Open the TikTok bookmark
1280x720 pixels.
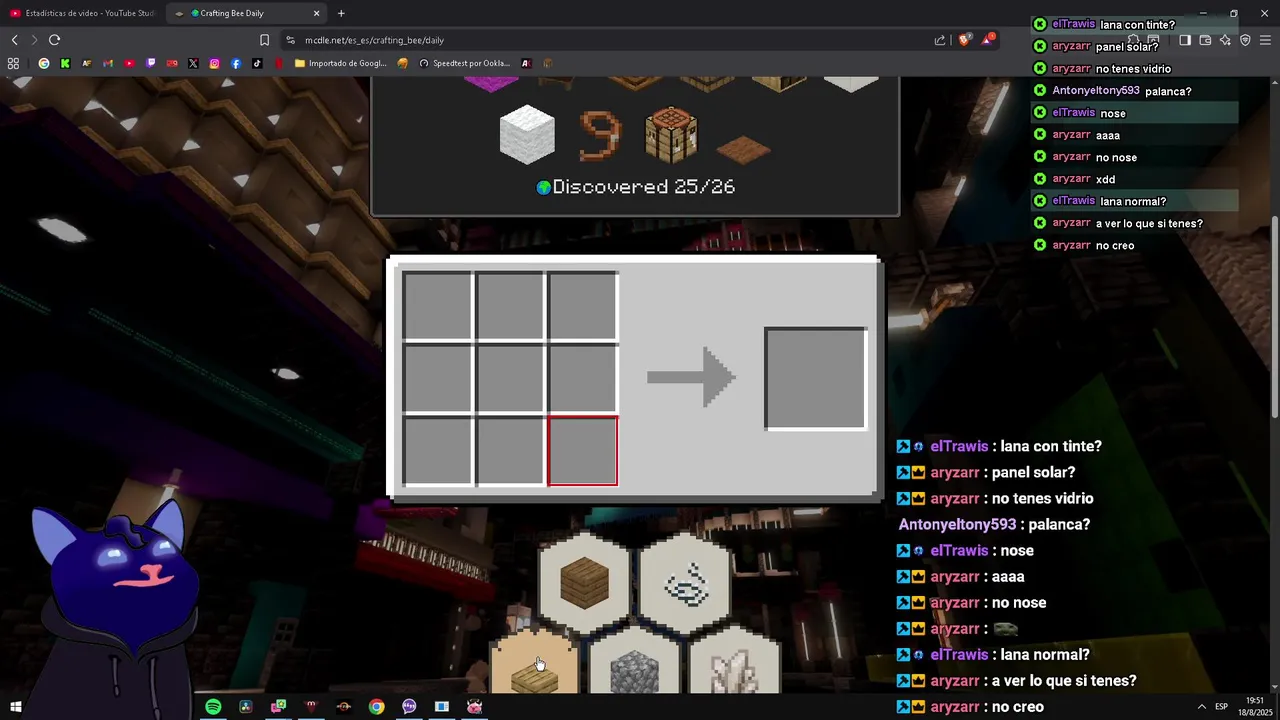point(257,63)
